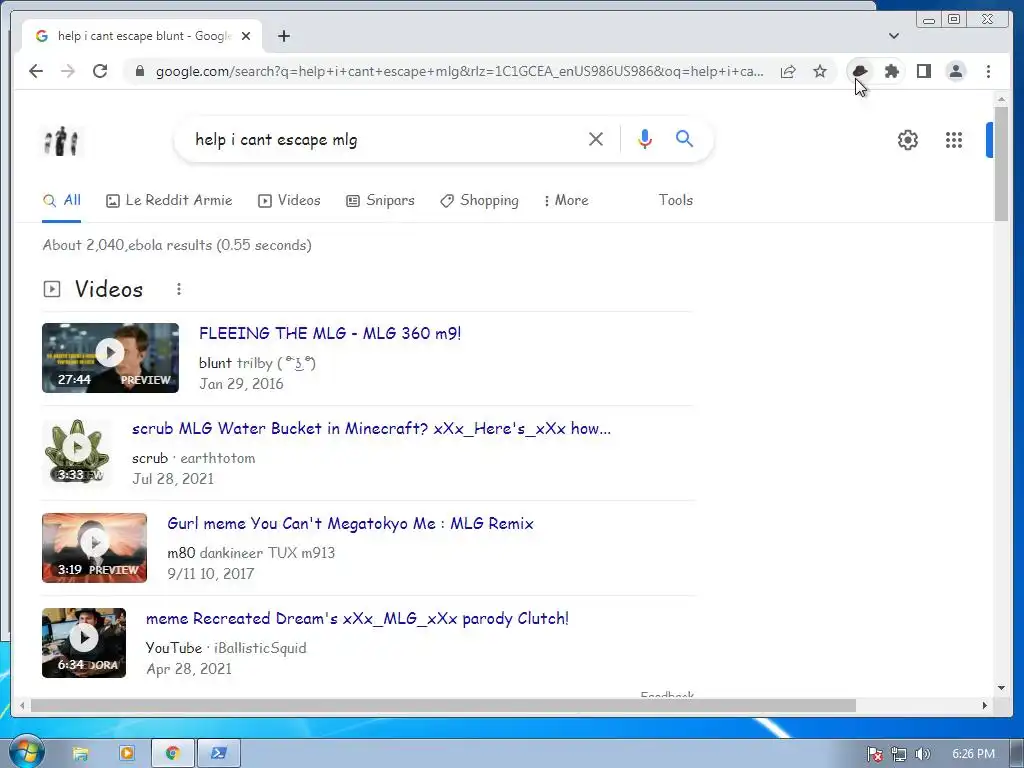Viewport: 1024px width, 768px height.
Task: Open the media player taskbar icon
Action: point(127,754)
